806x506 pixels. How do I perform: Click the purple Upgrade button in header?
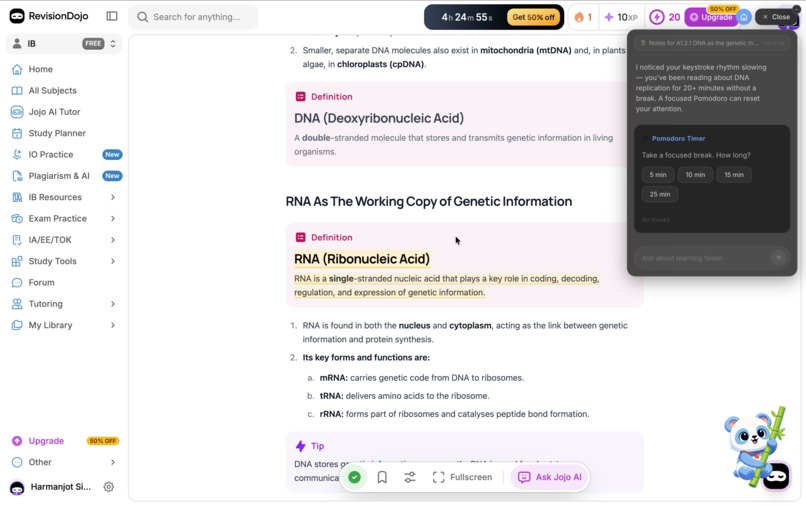coord(711,17)
